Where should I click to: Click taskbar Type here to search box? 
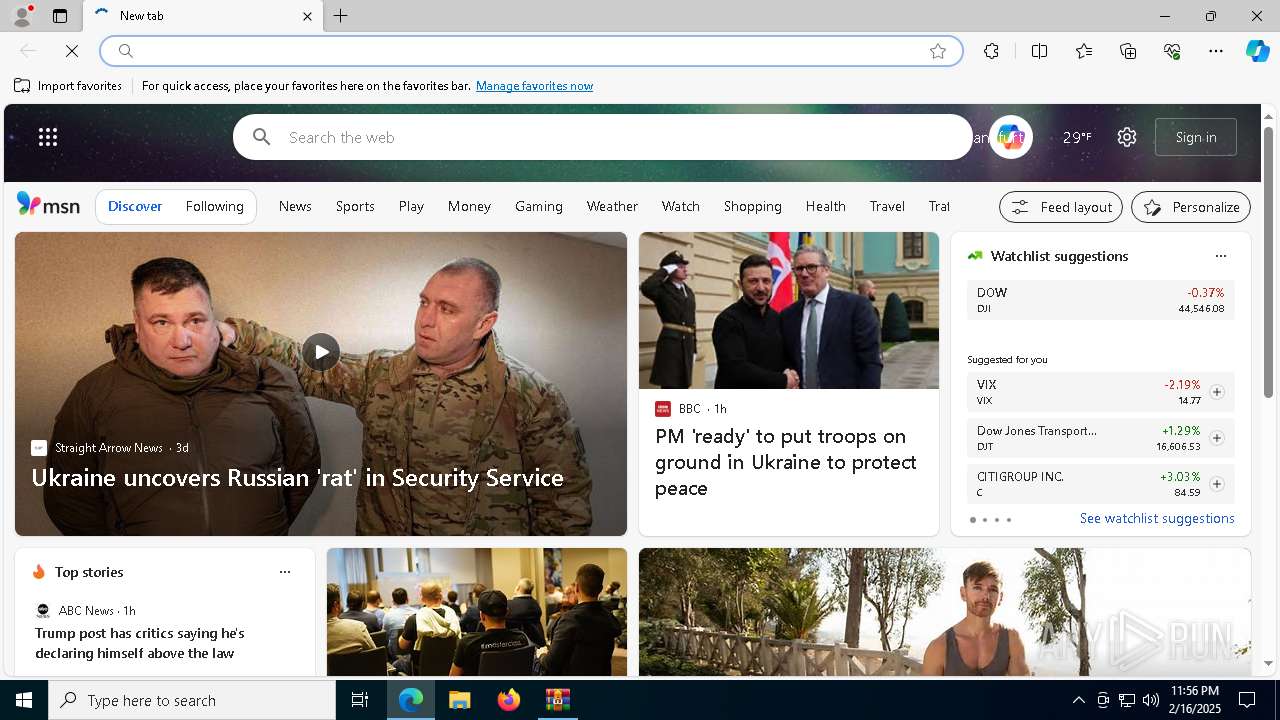[192, 700]
